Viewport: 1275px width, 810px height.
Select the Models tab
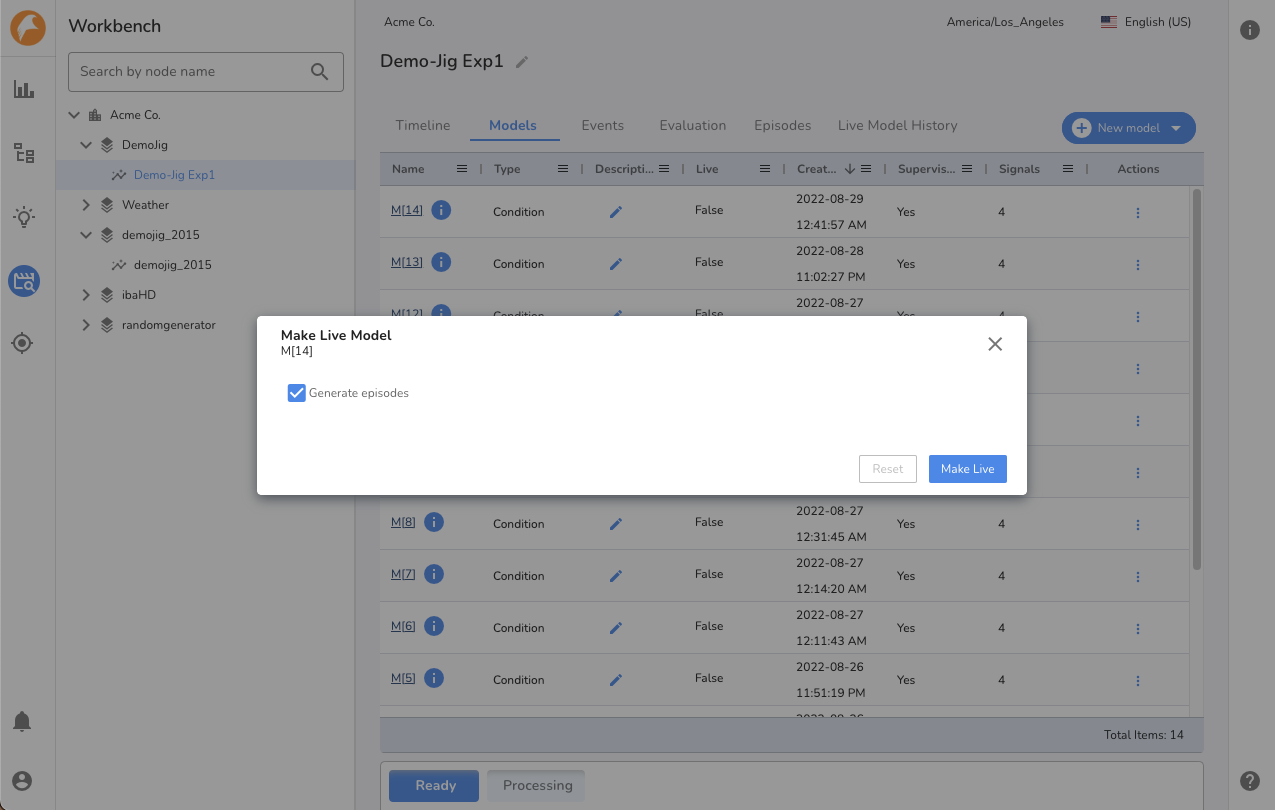[513, 126]
